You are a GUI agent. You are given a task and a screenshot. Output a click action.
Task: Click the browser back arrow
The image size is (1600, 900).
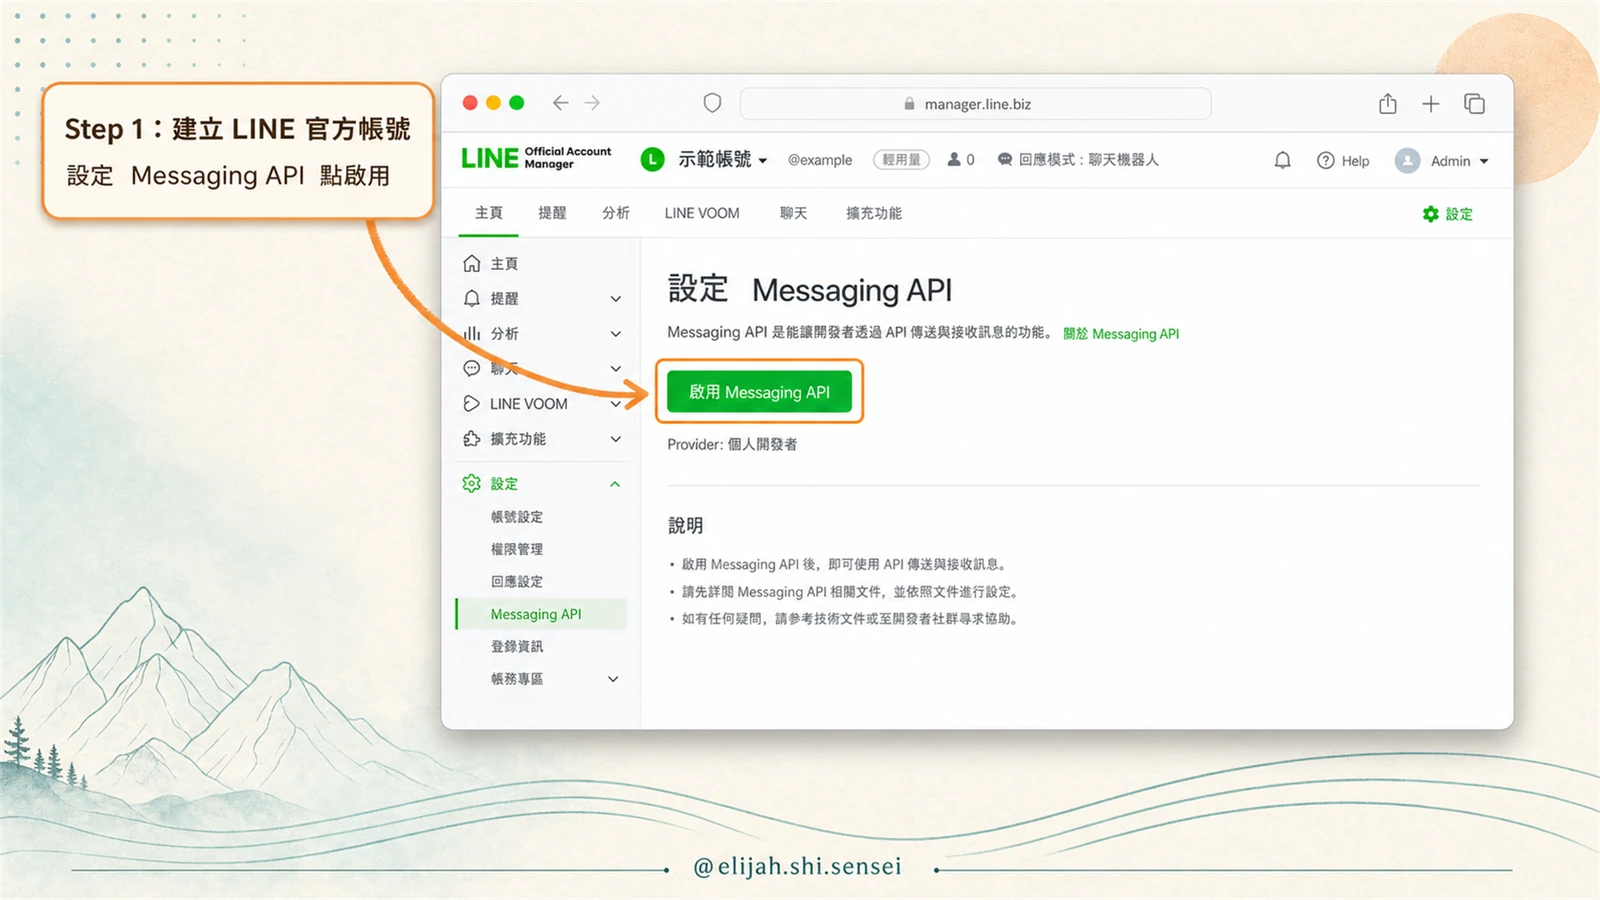tap(560, 103)
